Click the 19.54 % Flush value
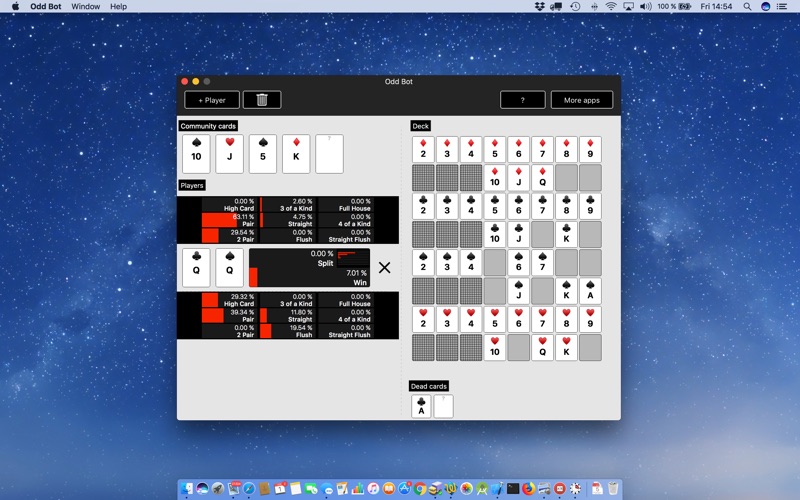The image size is (800, 500). (x=301, y=328)
